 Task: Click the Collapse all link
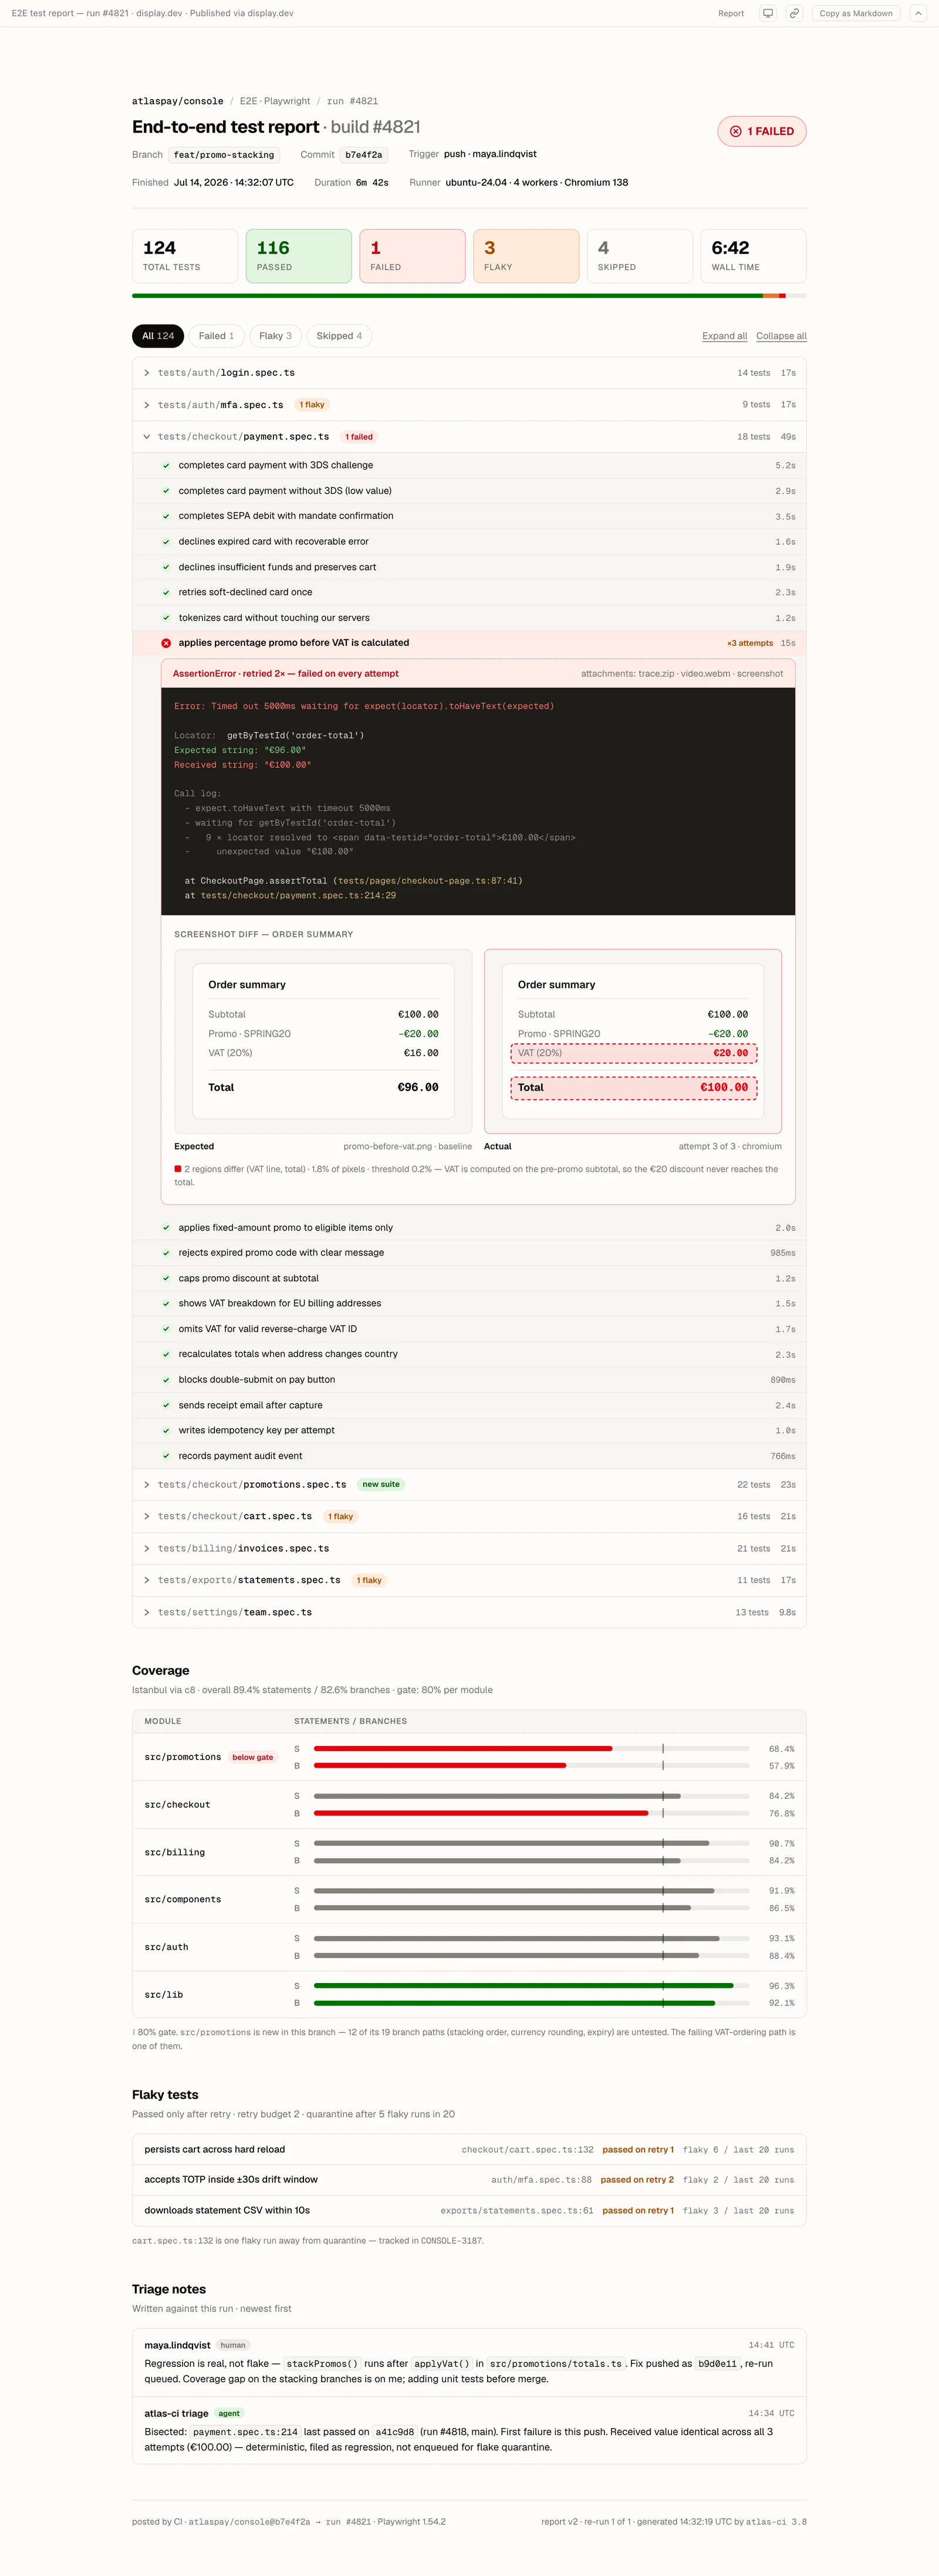point(781,336)
